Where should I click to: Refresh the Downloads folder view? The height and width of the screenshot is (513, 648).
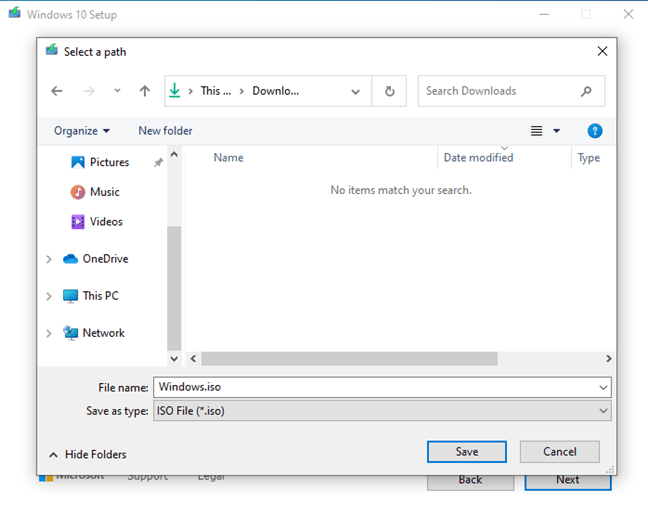pyautogui.click(x=389, y=91)
